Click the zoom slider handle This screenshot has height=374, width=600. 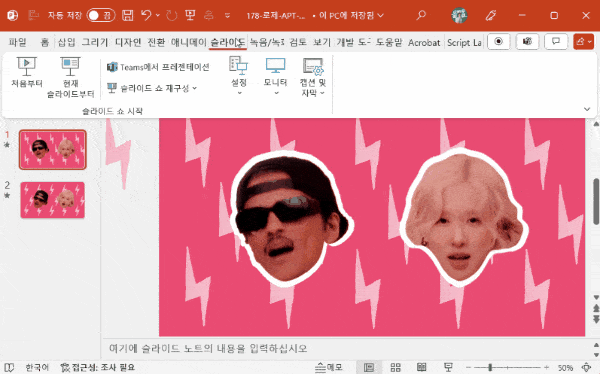point(490,367)
